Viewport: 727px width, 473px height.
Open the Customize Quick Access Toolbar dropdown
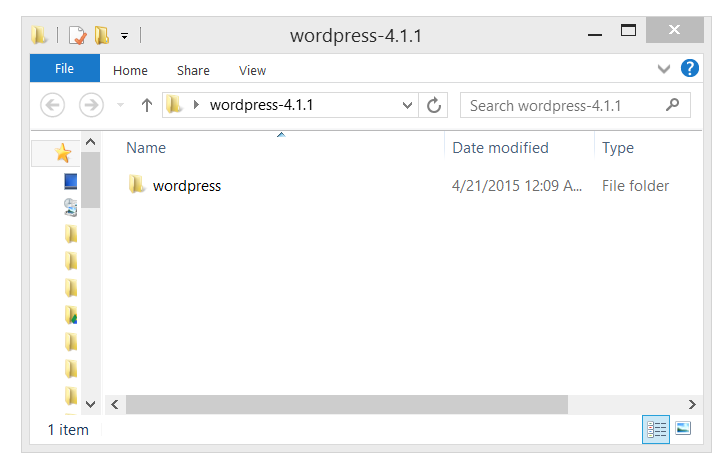pos(124,36)
